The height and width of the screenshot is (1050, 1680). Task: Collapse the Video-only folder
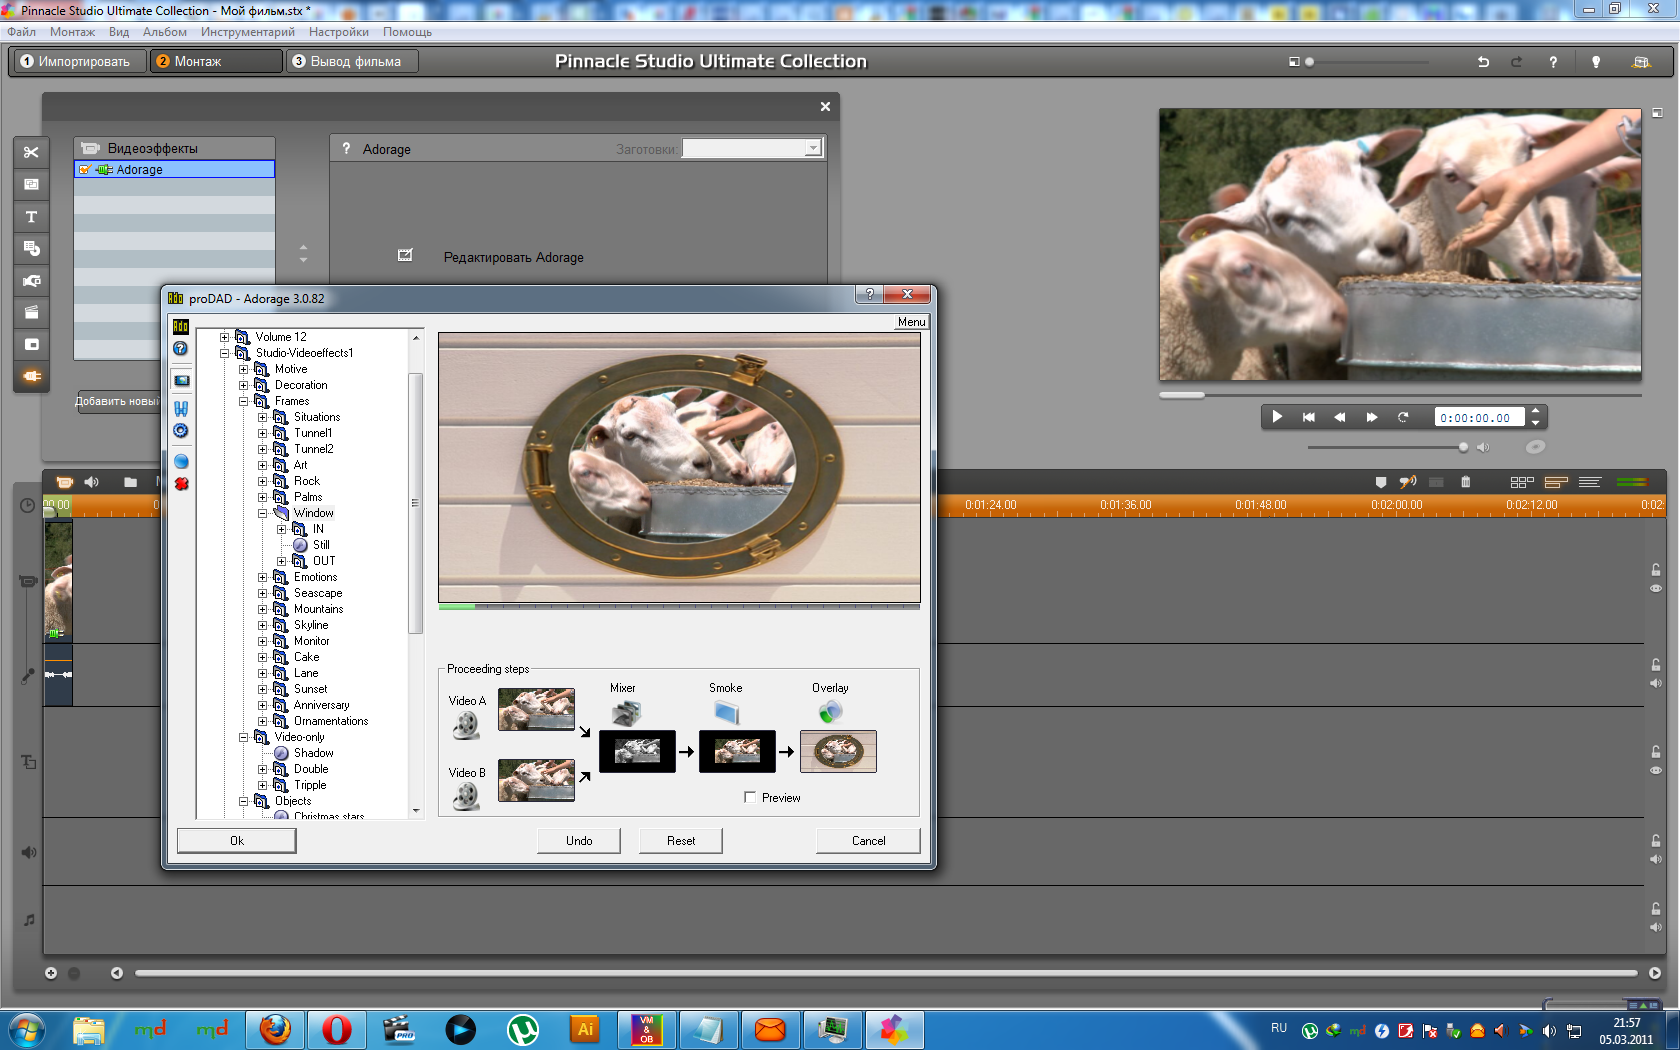click(243, 737)
